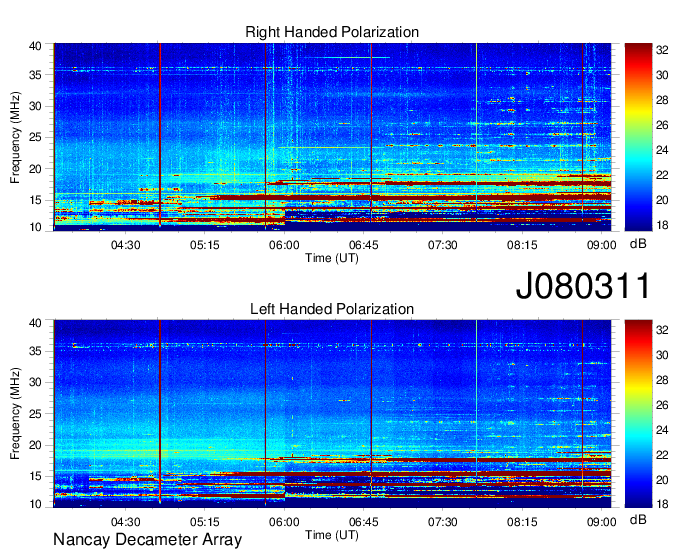Click 09:00 tick on Left Handed time axis

602,522
